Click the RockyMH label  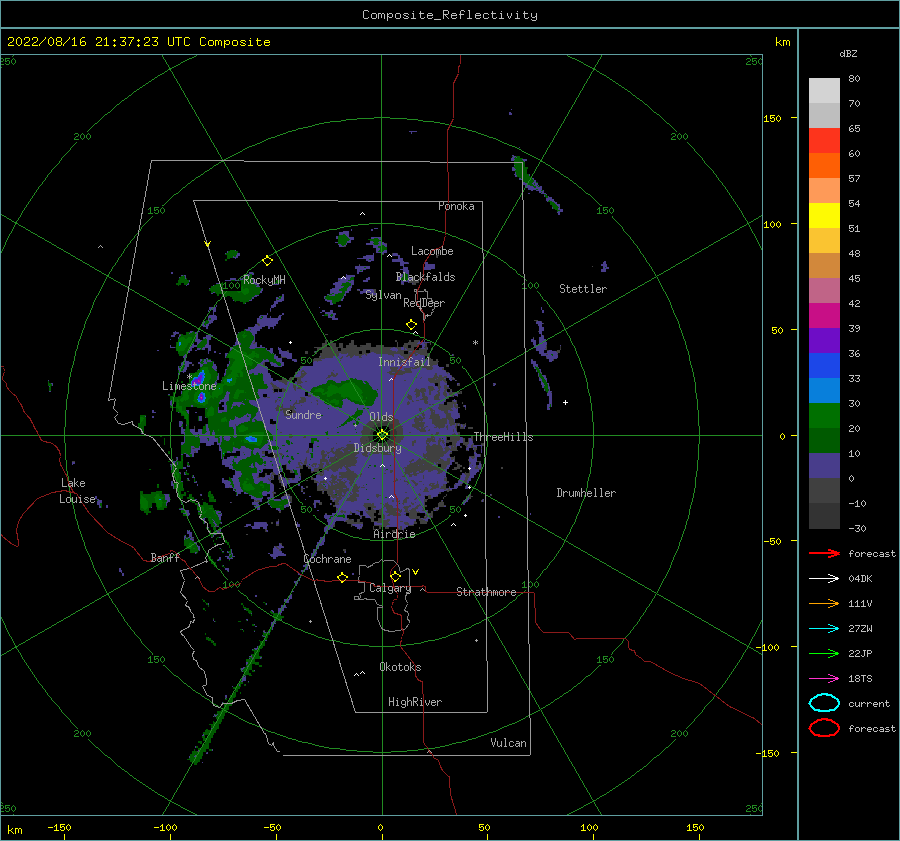click(264, 280)
